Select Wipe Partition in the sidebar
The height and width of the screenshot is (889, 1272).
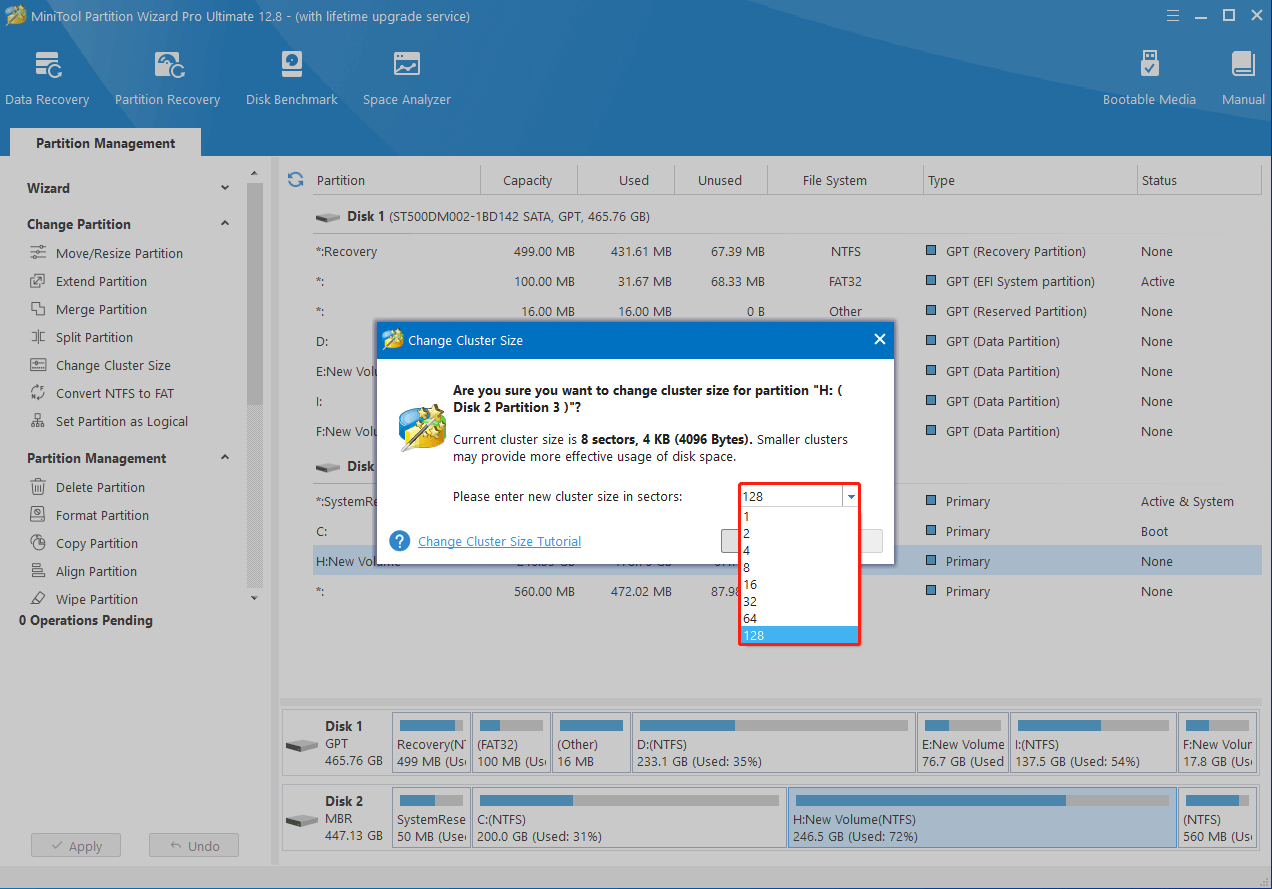click(97, 599)
